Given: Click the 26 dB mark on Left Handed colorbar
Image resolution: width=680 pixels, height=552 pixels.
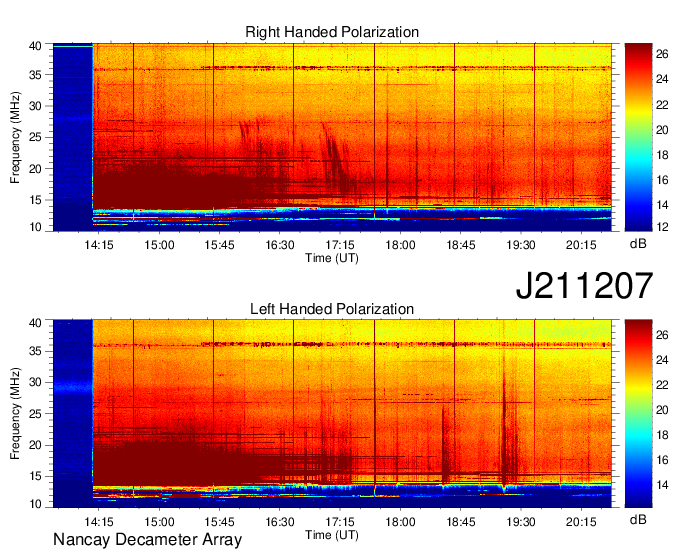Looking at the screenshot, I should click(x=662, y=335).
